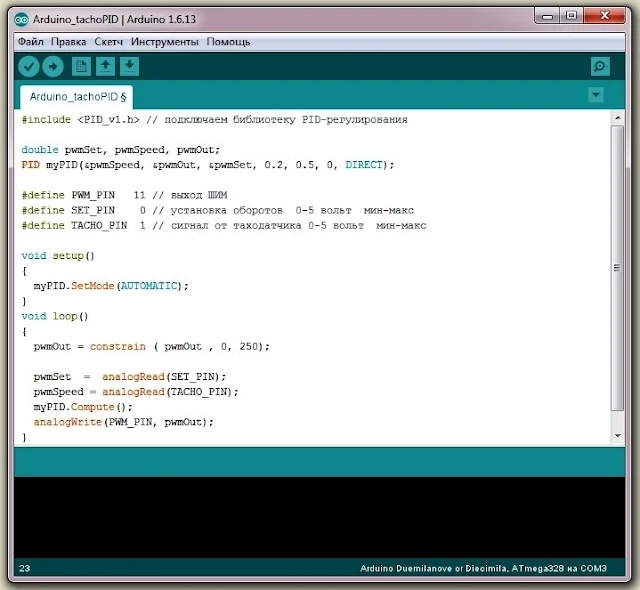Save the sketch with the down-arrow icon
Image resolution: width=640 pixels, height=590 pixels.
pos(129,67)
